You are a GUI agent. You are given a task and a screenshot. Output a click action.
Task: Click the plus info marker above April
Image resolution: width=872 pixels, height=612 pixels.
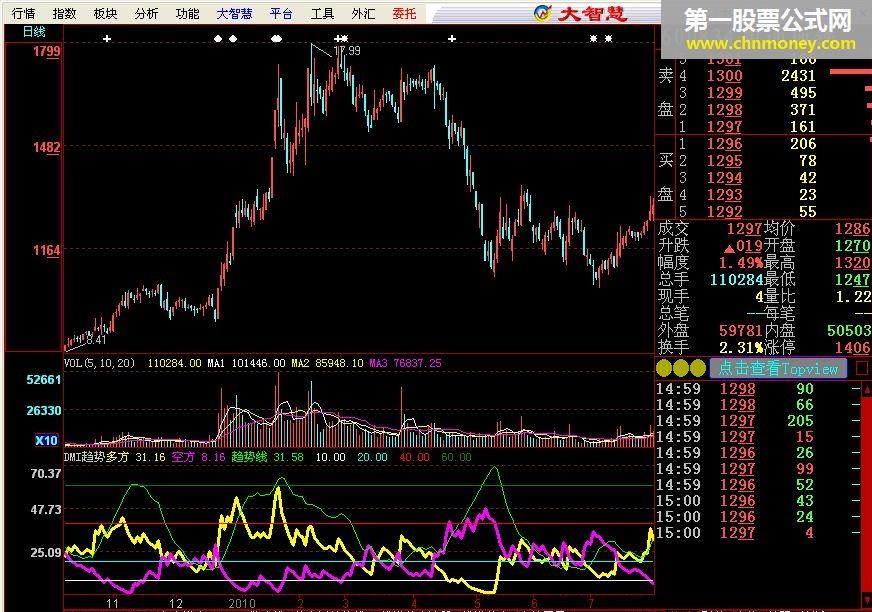tap(452, 38)
